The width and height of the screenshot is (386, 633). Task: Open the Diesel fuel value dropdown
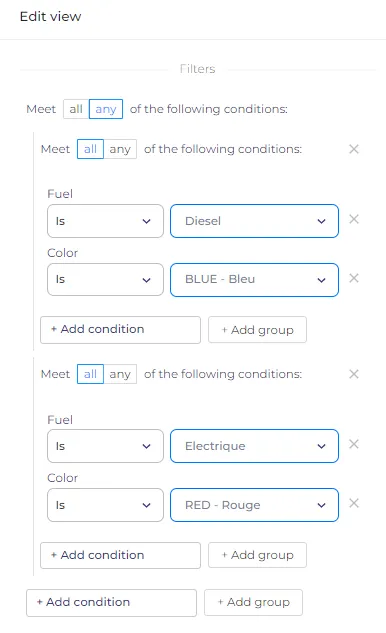click(254, 221)
